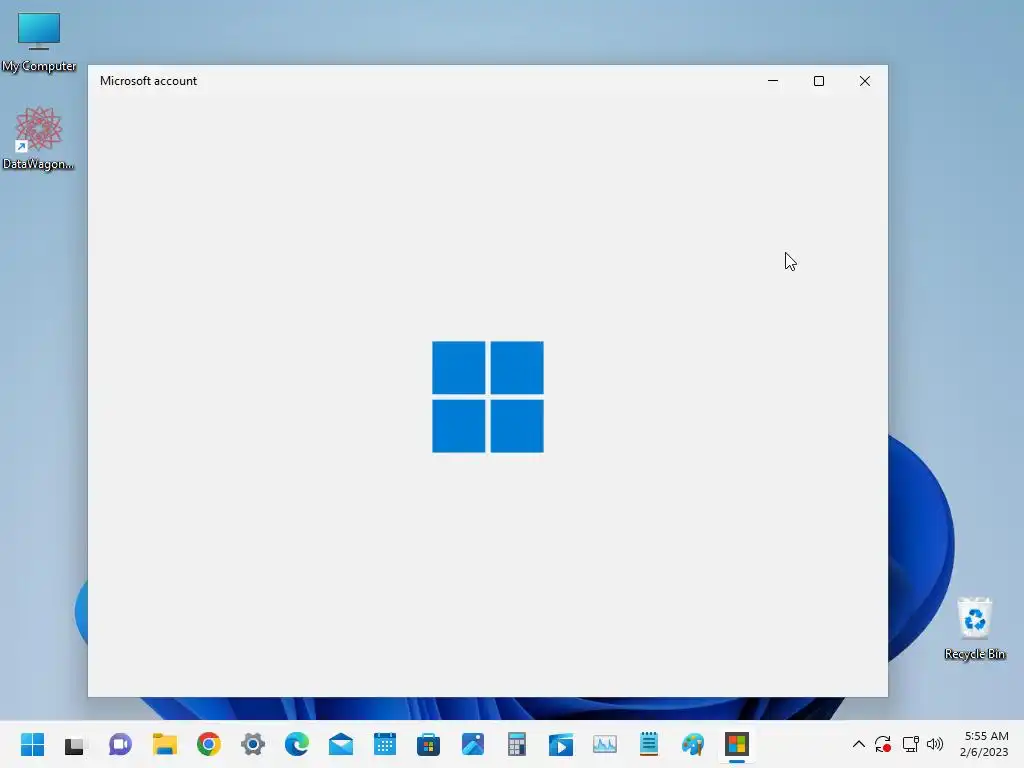Open Task View from the taskbar

75,744
